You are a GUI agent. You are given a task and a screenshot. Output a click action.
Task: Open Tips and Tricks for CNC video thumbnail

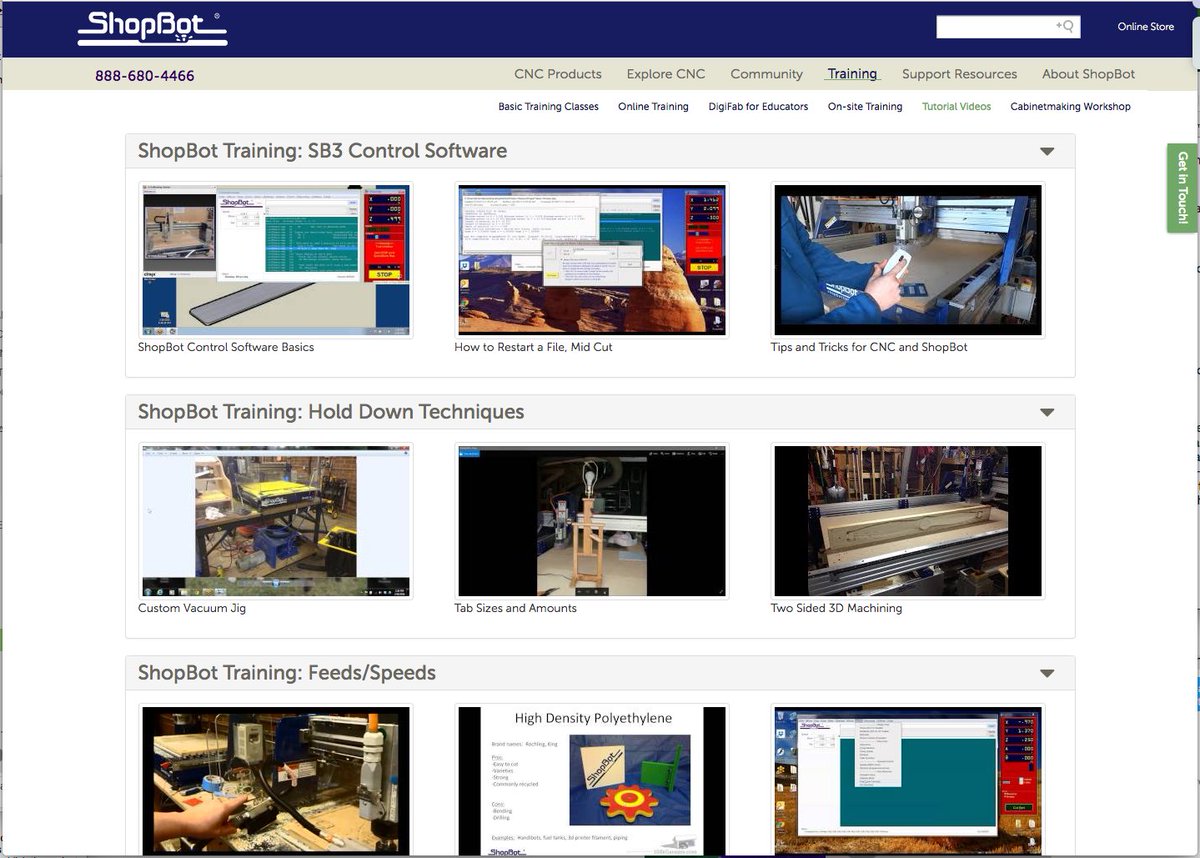click(x=908, y=259)
